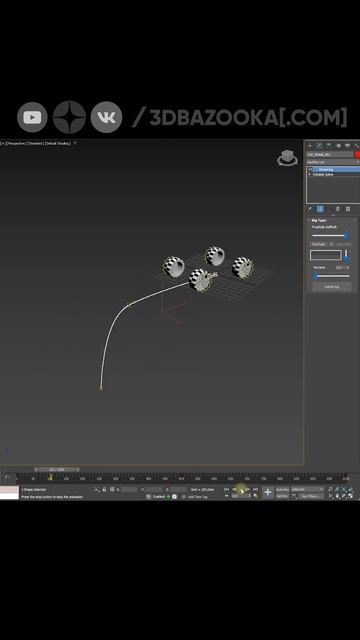Click the red object color swatch
The height and width of the screenshot is (640, 360).
pos(357,155)
